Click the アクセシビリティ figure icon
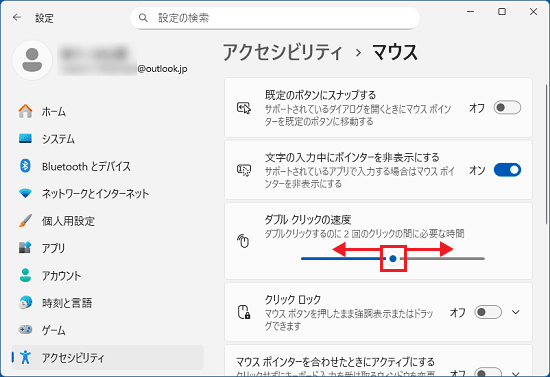Screen dimensions: 550x377 (x=25, y=357)
